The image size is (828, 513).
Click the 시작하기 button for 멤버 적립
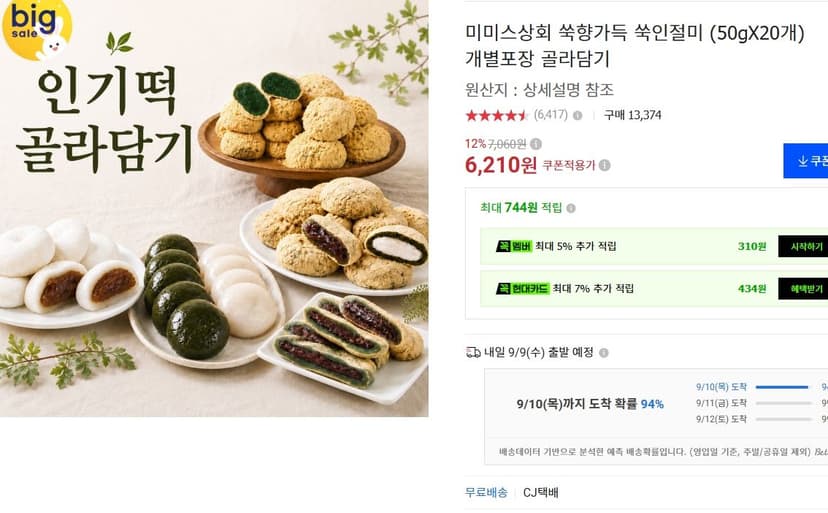tap(803, 246)
